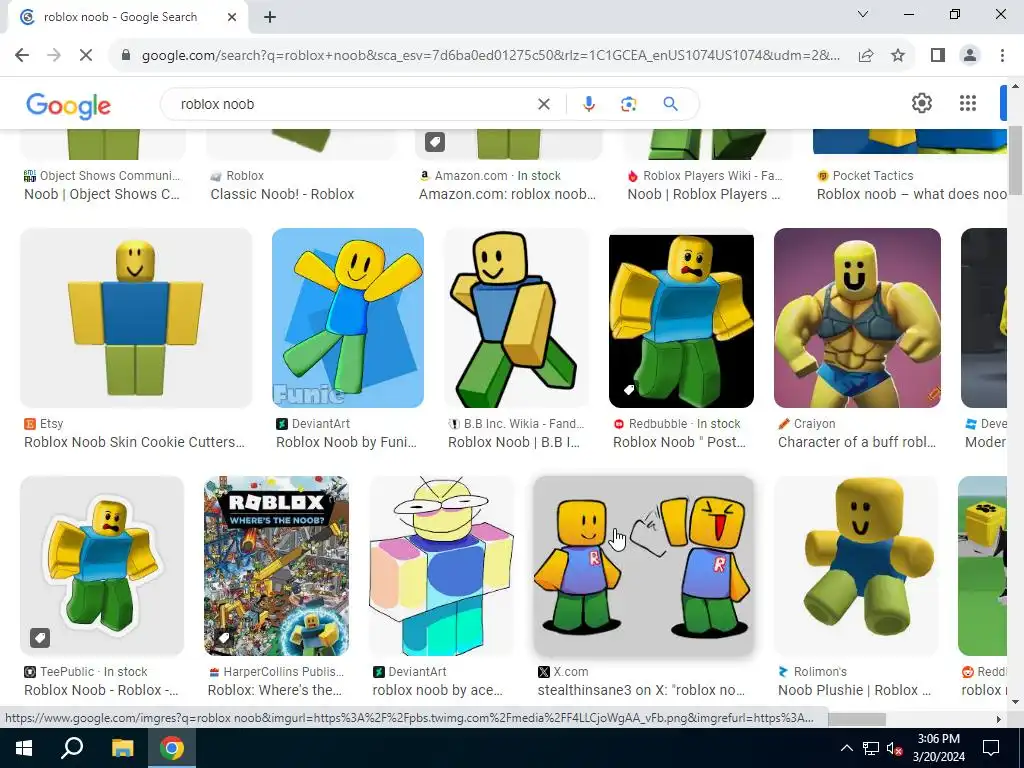Open Etsy Roblox Noob Skin Cookie Cutters image
Image resolution: width=1024 pixels, height=768 pixels.
pos(136,318)
